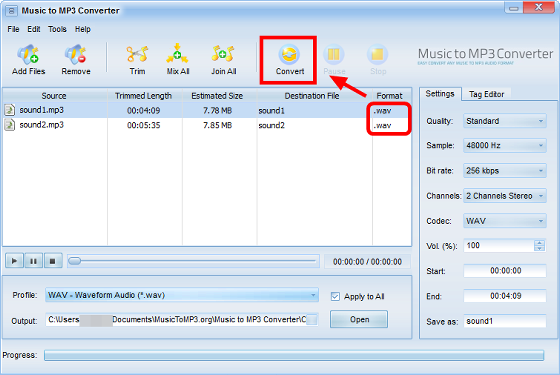
Task: Click the Vol. (%) input field
Action: [x=499, y=246]
